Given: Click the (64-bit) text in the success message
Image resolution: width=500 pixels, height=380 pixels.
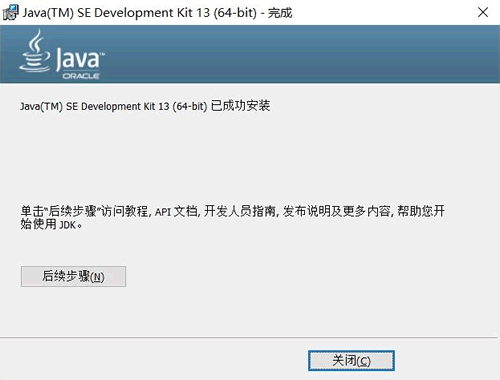Looking at the screenshot, I should tap(190, 106).
